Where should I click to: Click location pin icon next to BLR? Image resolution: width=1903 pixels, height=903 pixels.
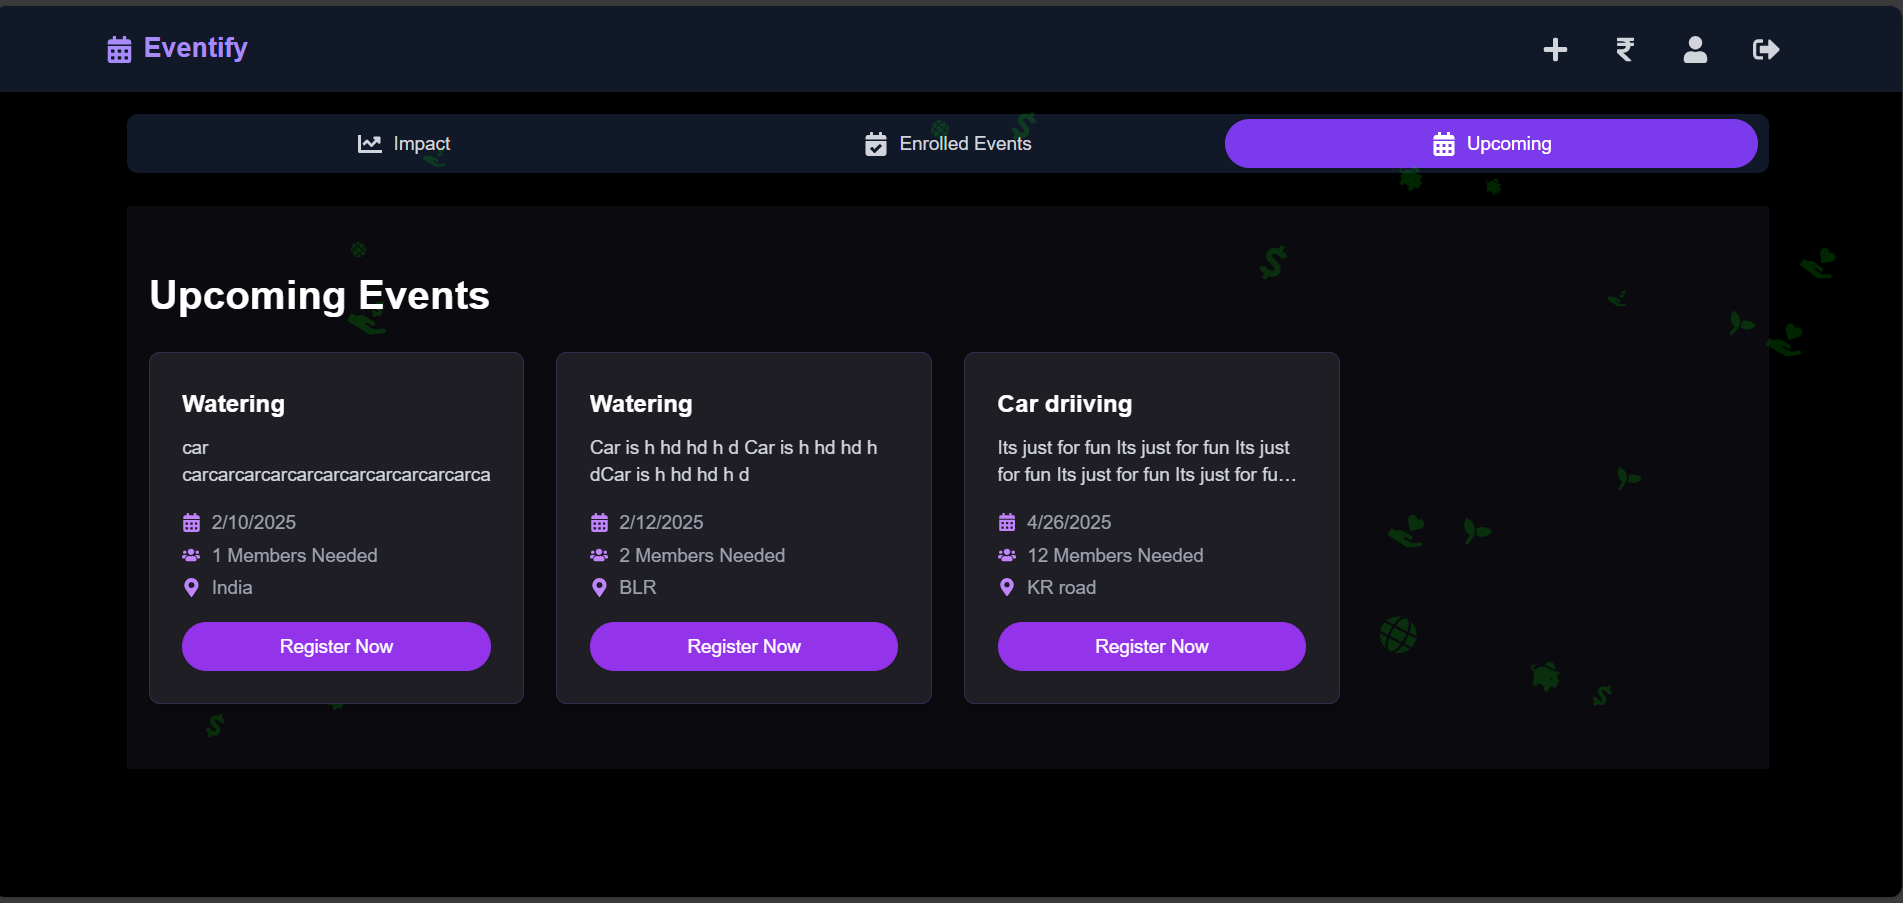[599, 588]
